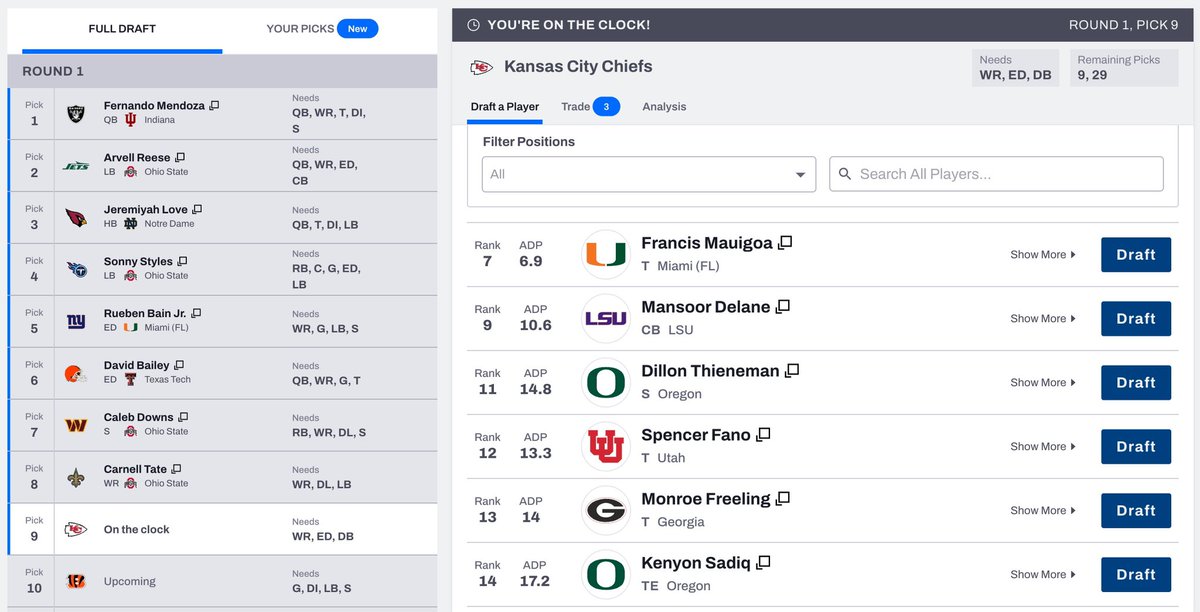Draft Kenyon Sadiq

point(1135,575)
